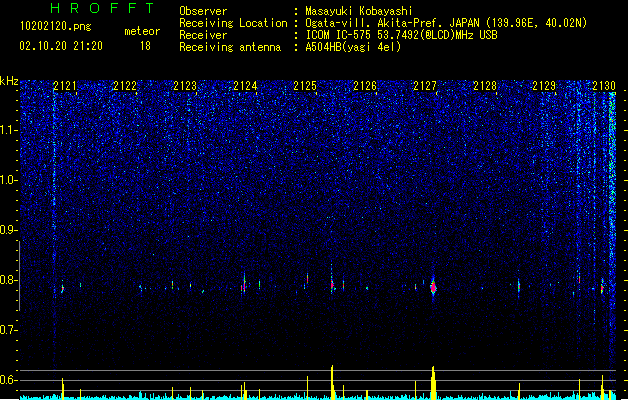
Task: Click the 1.1 kHz axis label
Action: [9, 130]
